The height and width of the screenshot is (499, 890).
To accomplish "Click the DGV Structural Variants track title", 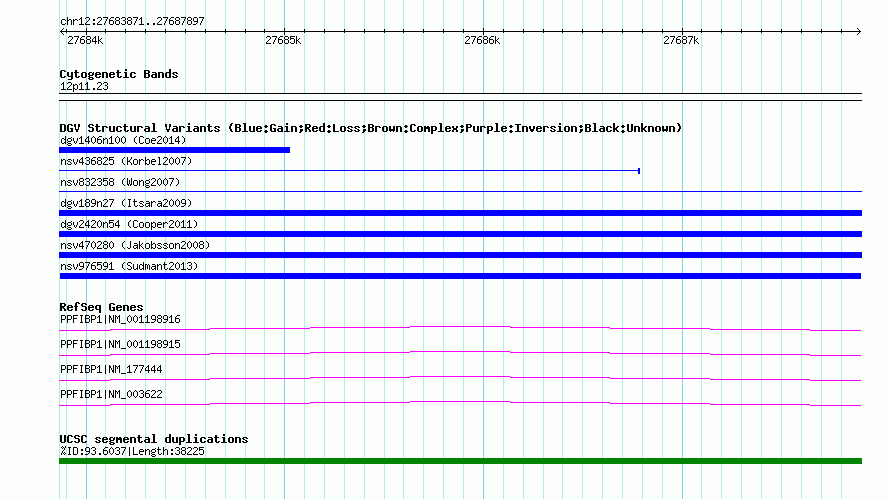I will 371,128.
